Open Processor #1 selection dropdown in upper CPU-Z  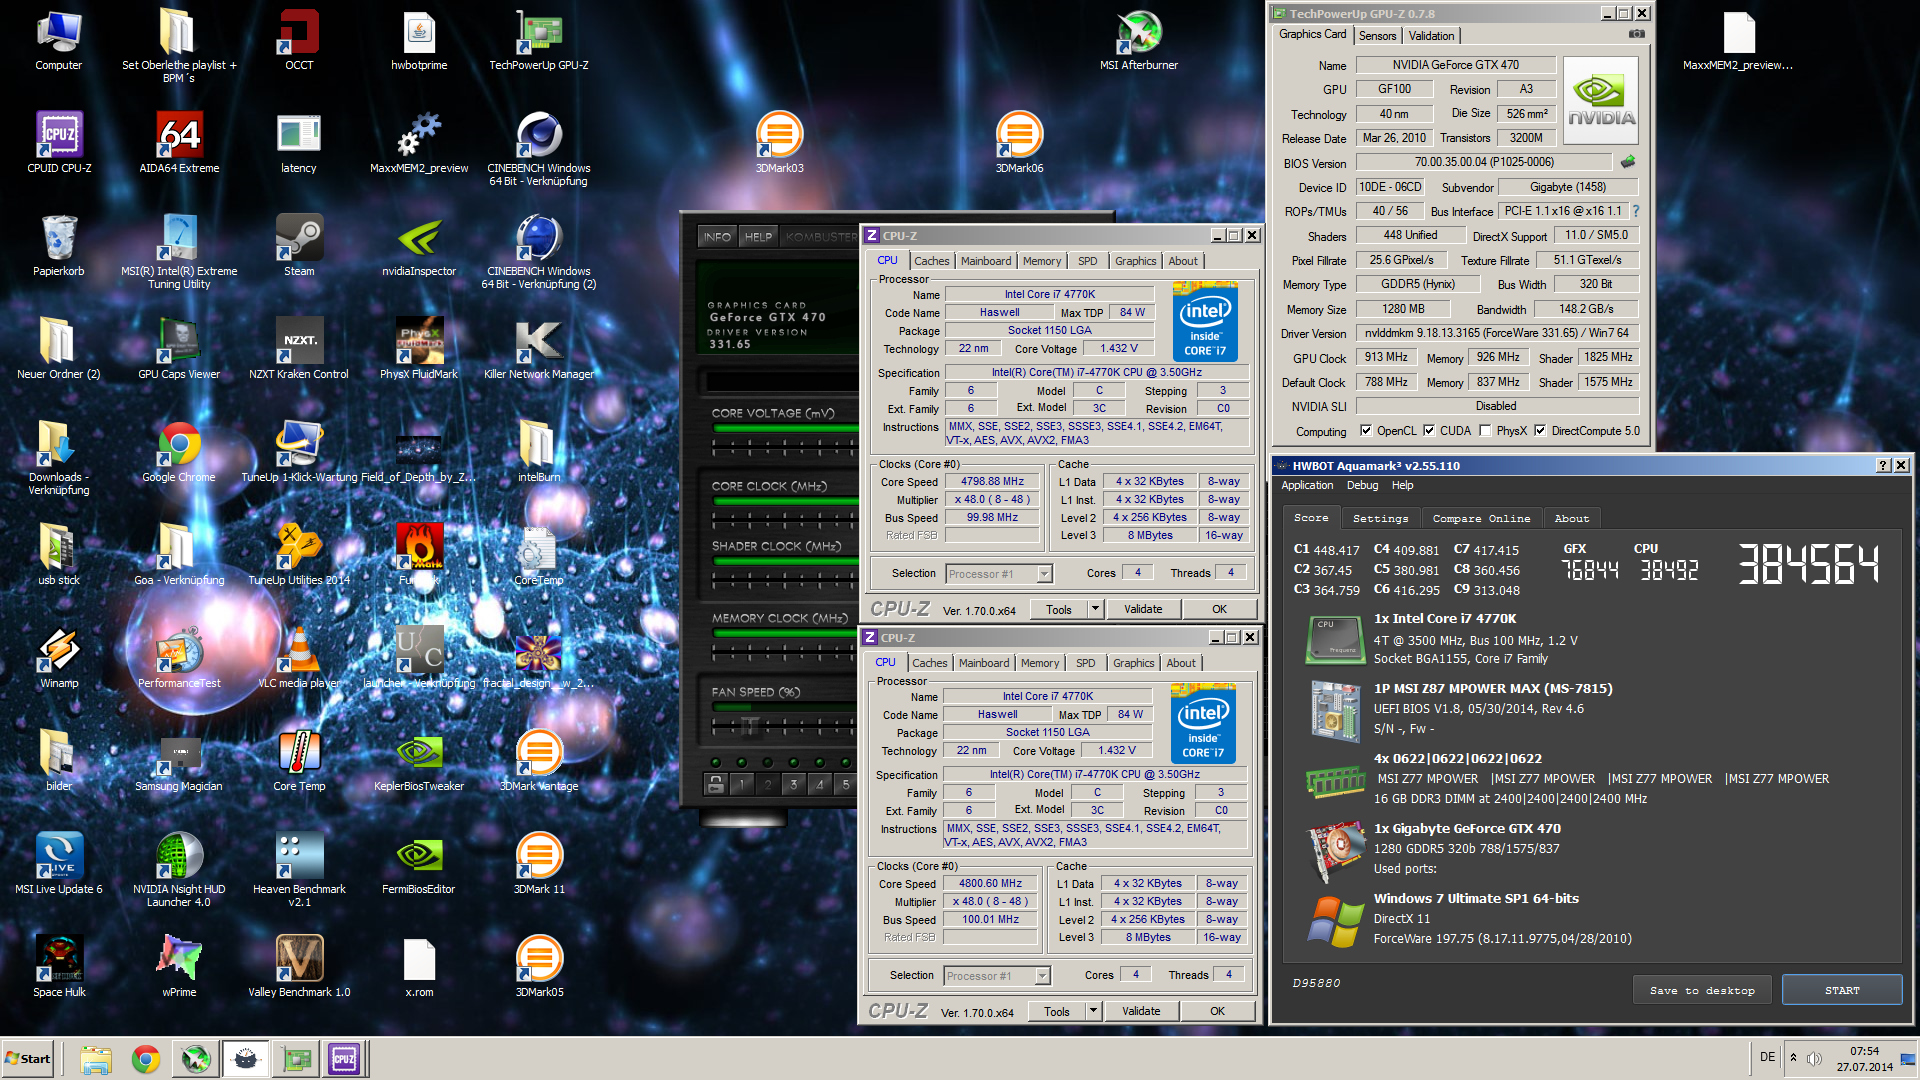pos(999,574)
